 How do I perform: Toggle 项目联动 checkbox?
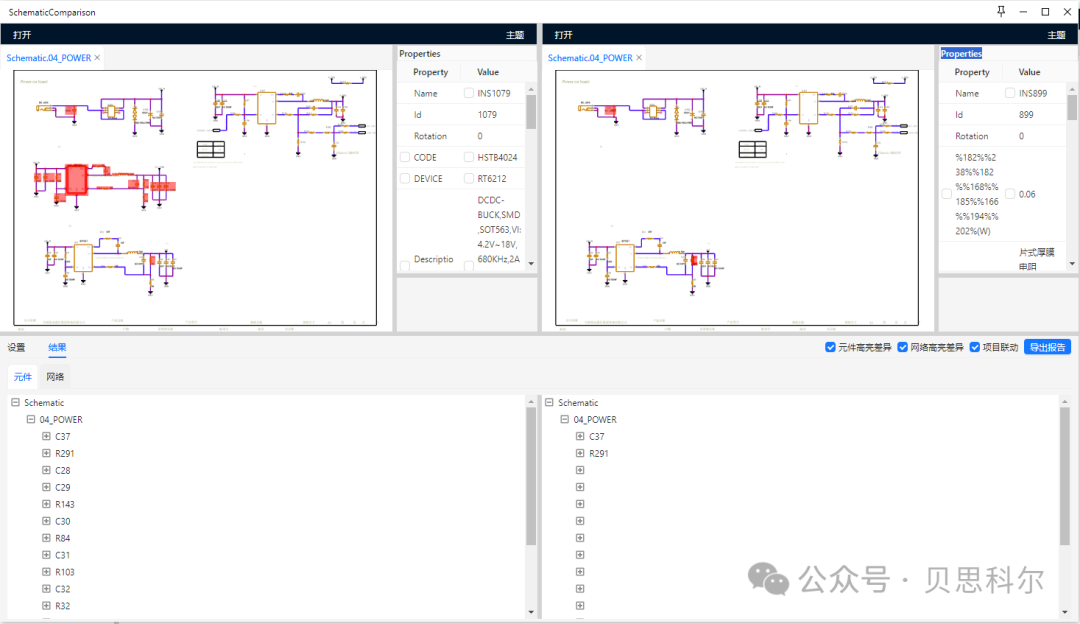(x=975, y=347)
